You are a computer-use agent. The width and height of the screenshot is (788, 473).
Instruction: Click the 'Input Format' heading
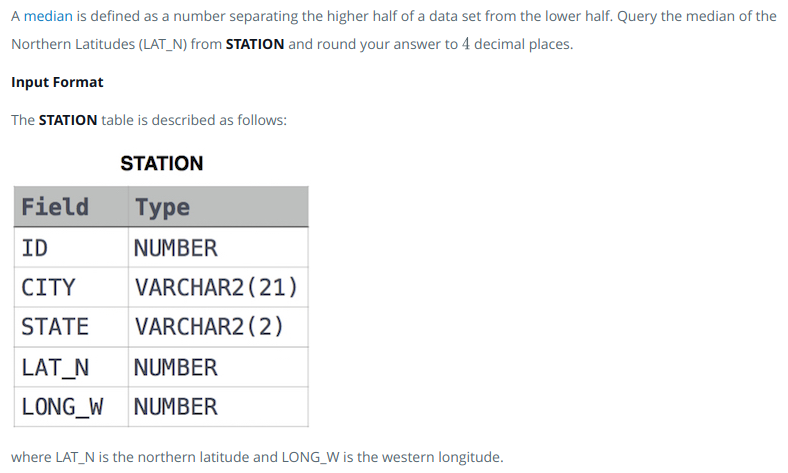pos(57,82)
